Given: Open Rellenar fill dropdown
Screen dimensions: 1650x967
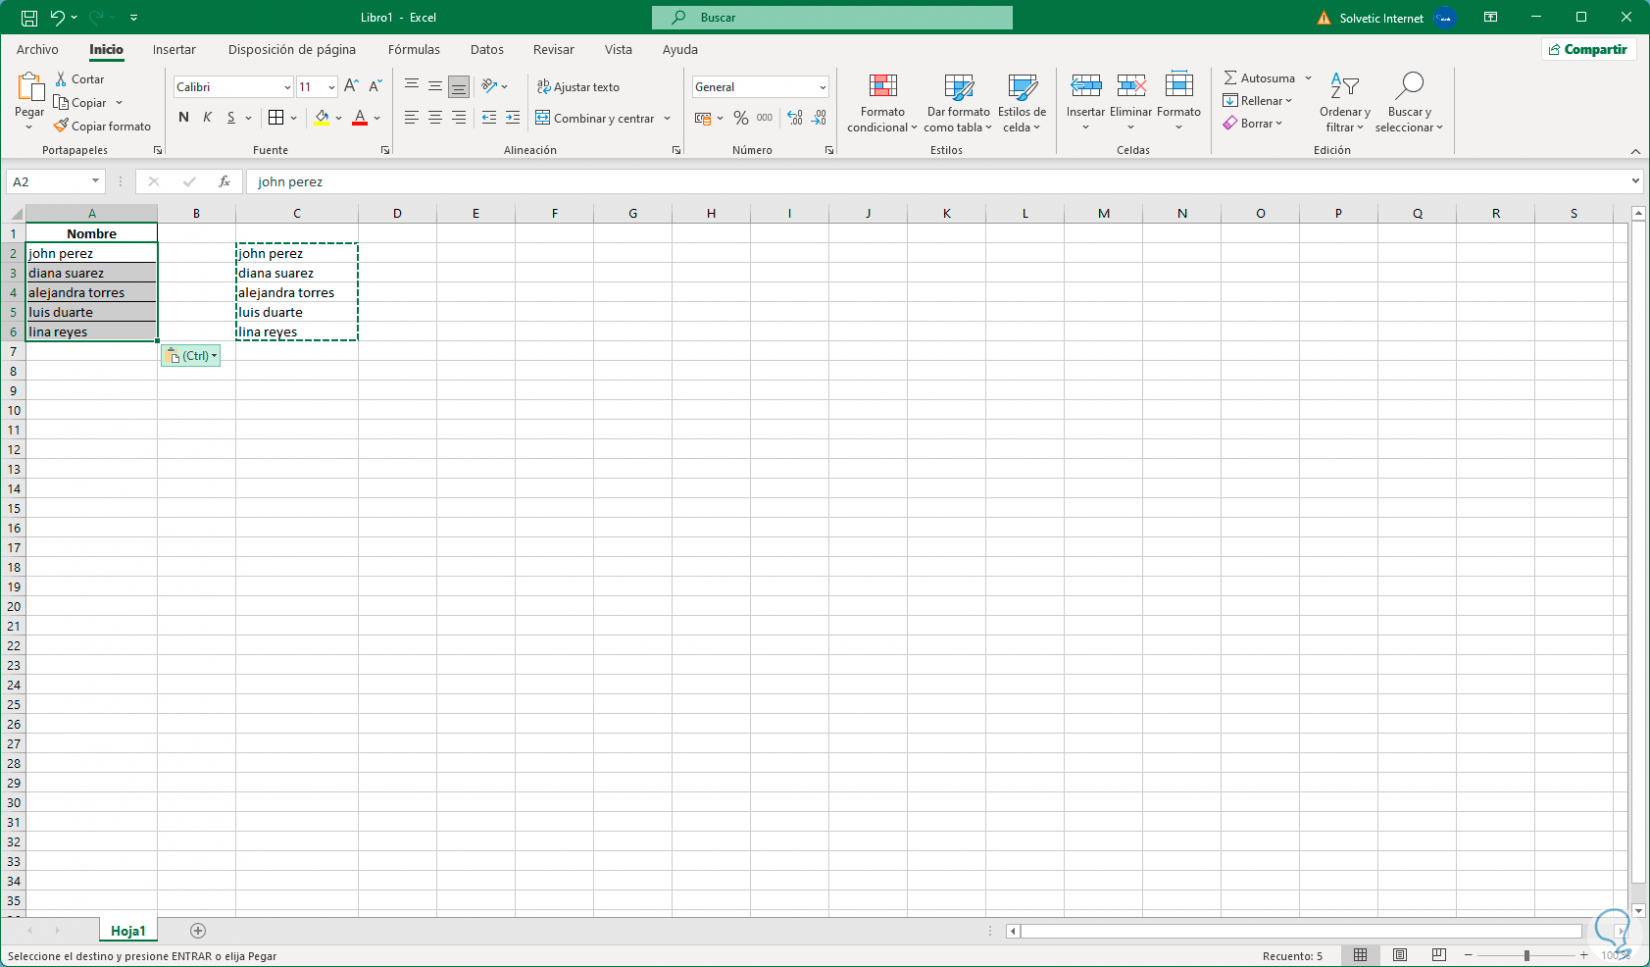Looking at the screenshot, I should pos(1257,101).
